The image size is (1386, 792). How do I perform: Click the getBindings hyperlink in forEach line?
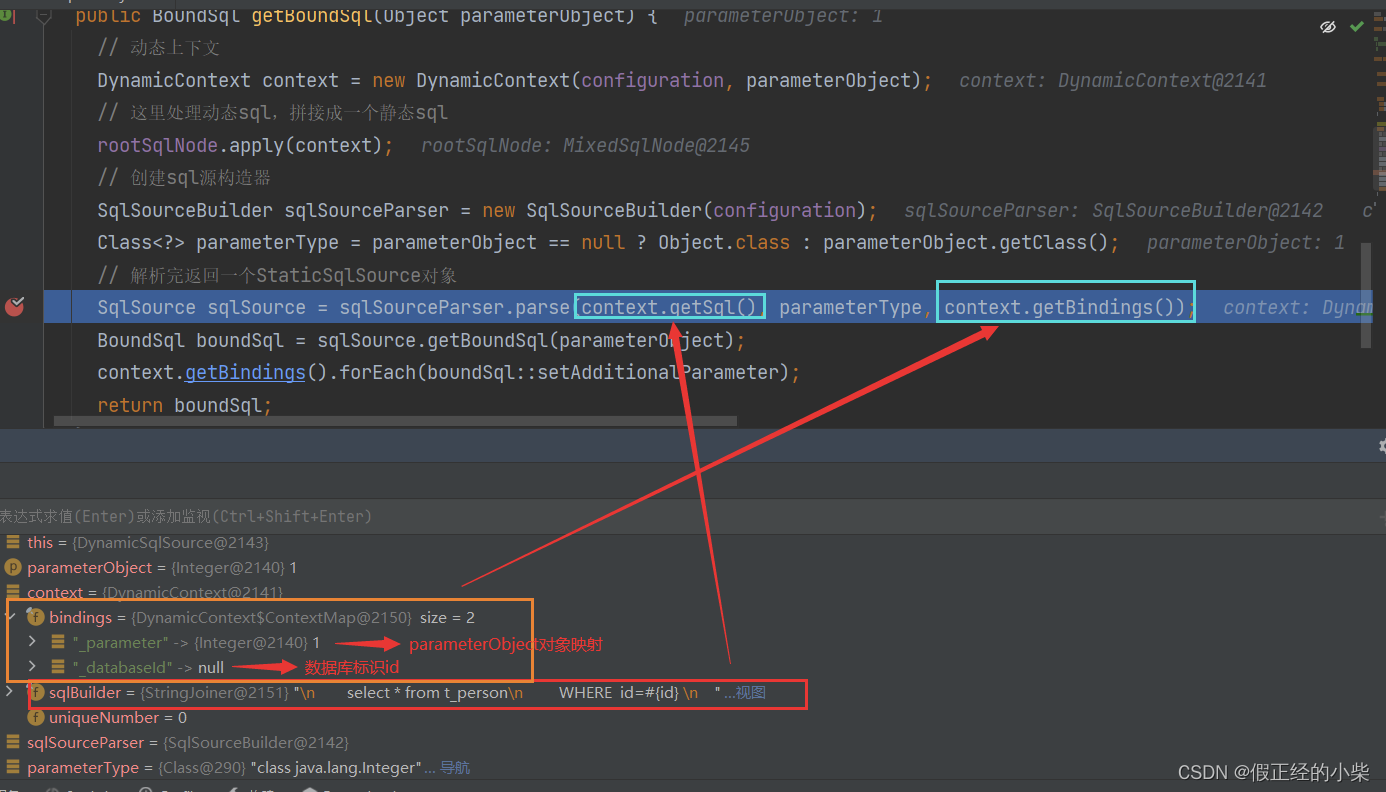[x=245, y=372]
